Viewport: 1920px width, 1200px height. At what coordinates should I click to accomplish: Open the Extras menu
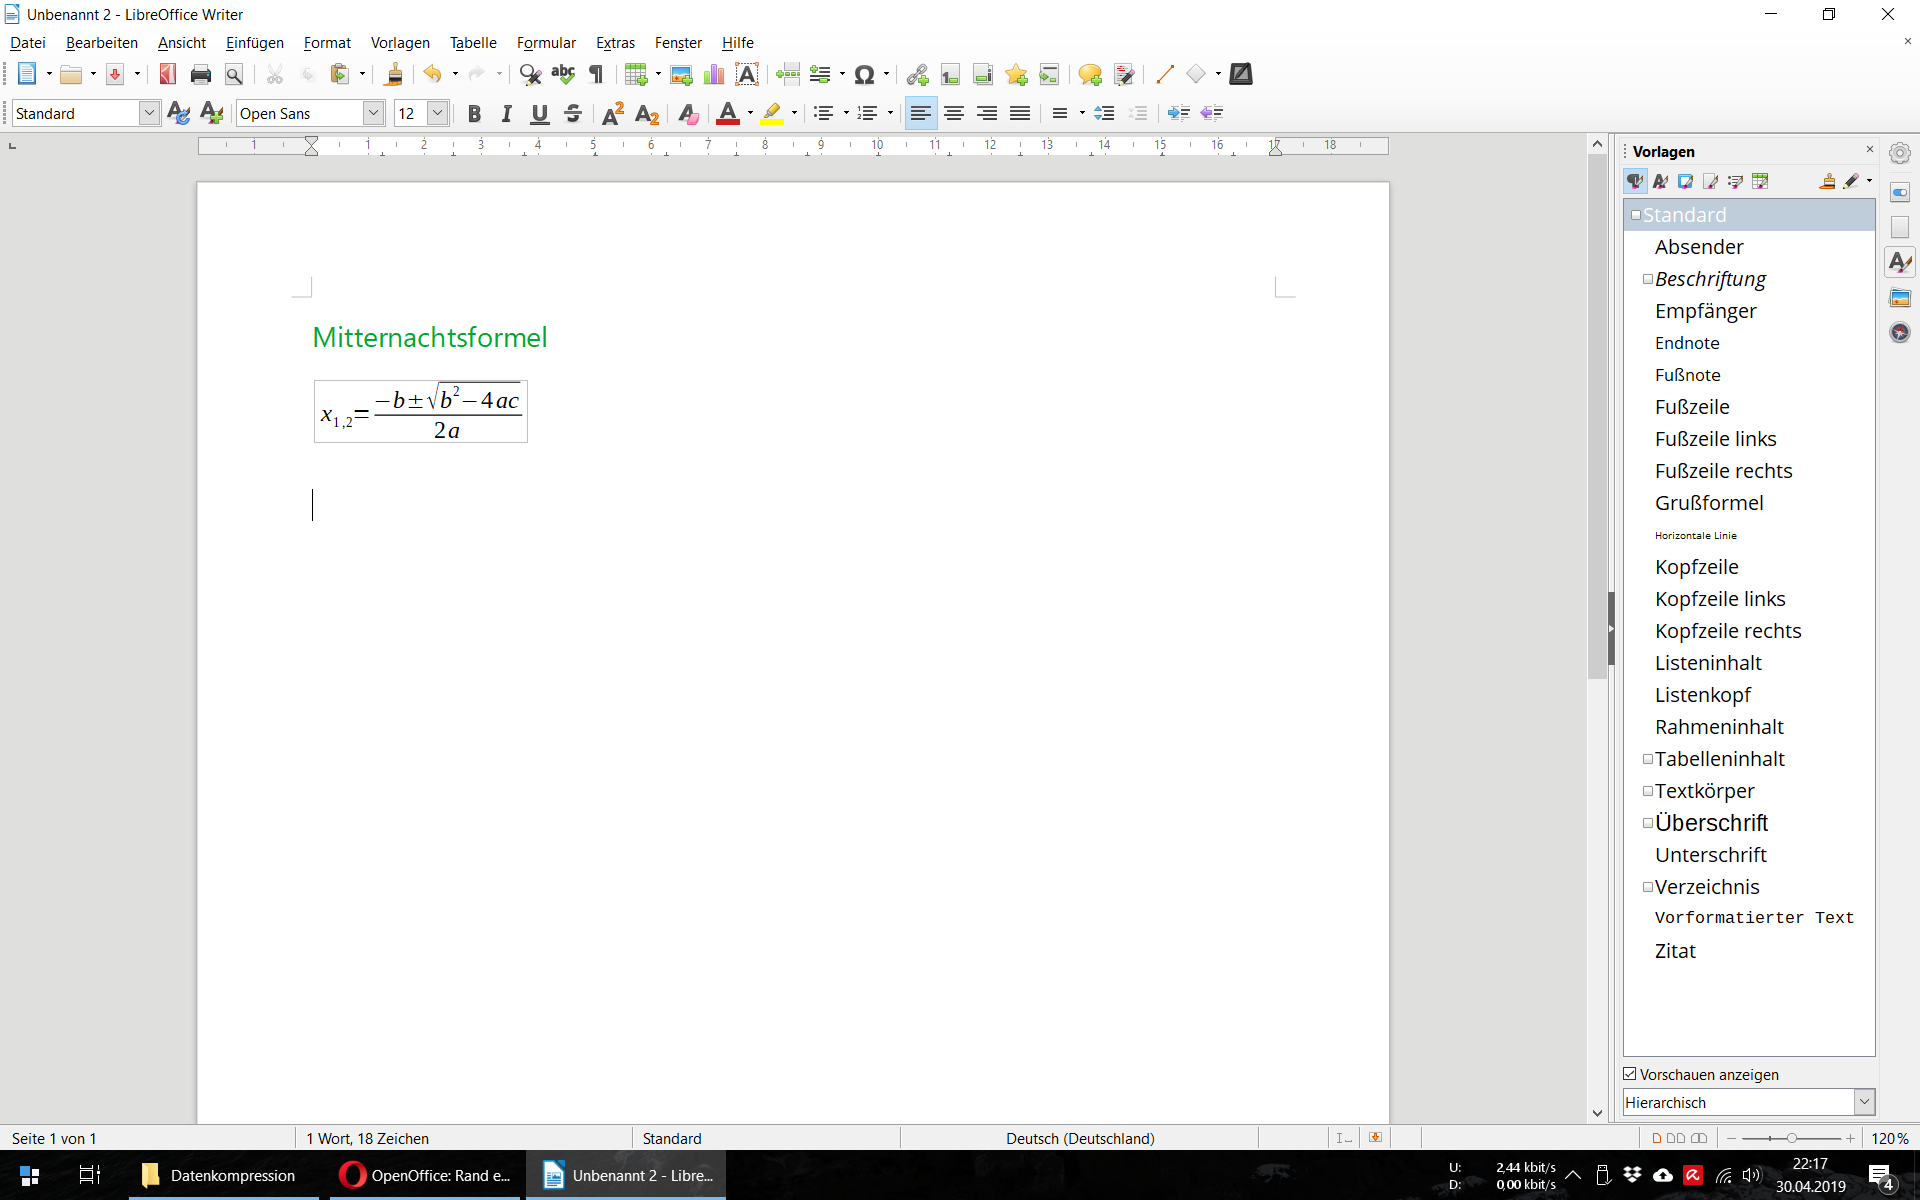(615, 43)
